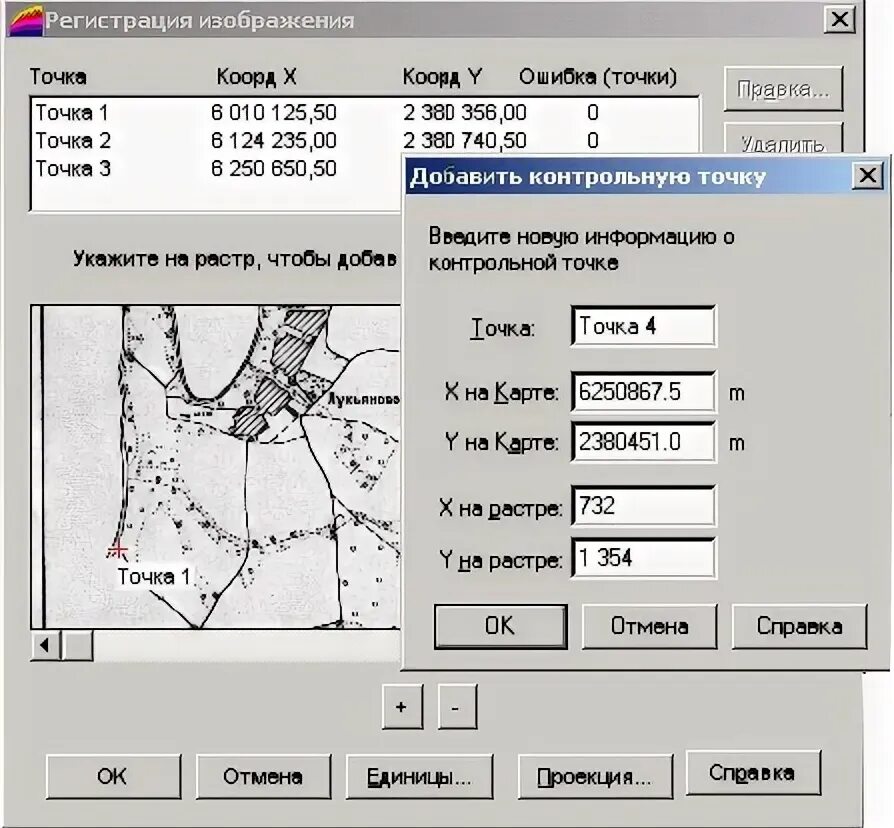Zoom out with the - button
The height and width of the screenshot is (828, 894).
click(457, 707)
